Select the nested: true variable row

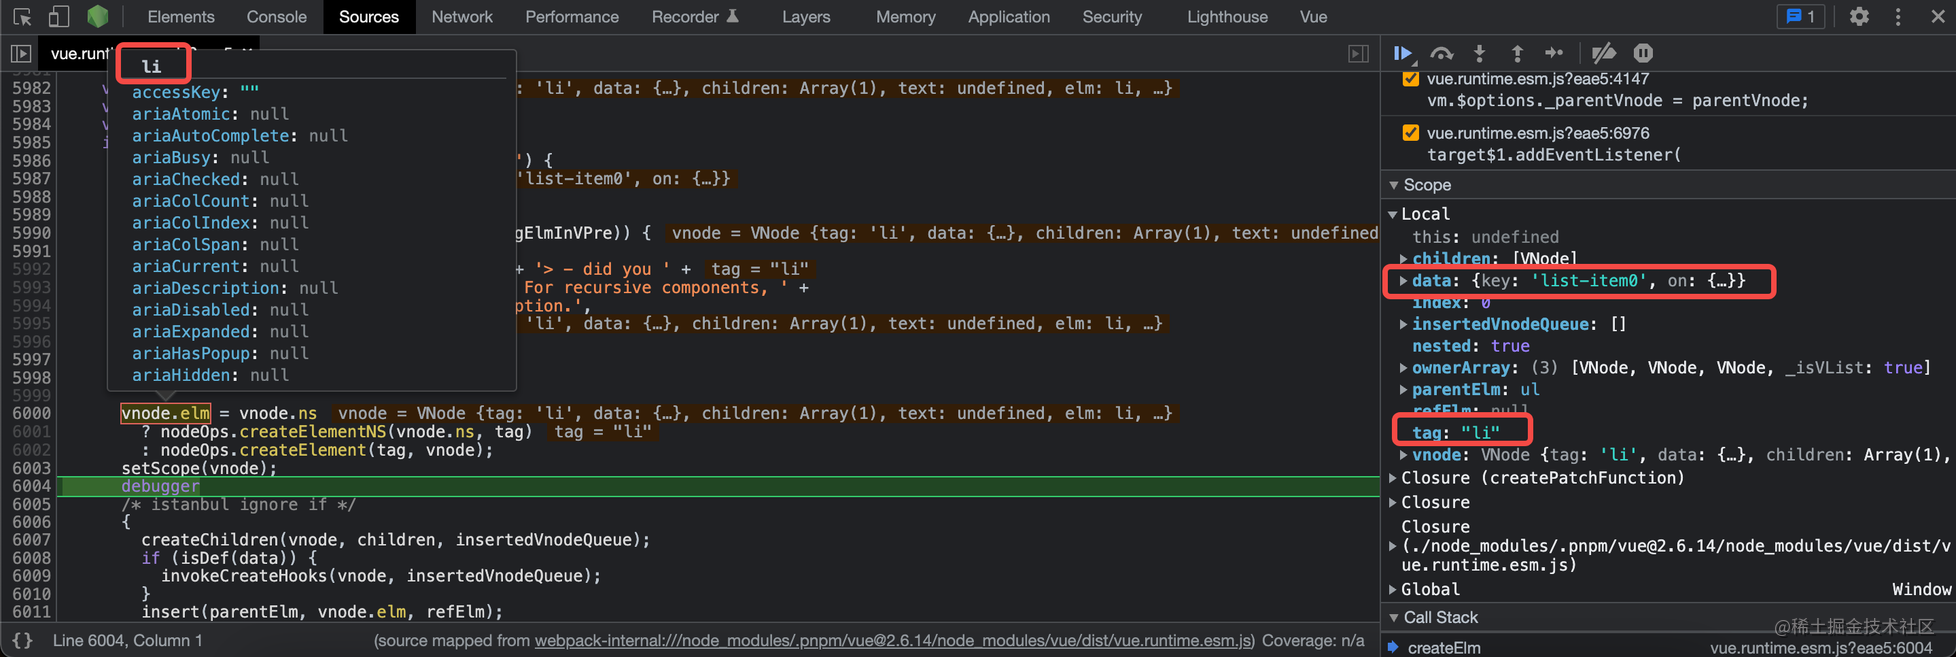coord(1471,346)
